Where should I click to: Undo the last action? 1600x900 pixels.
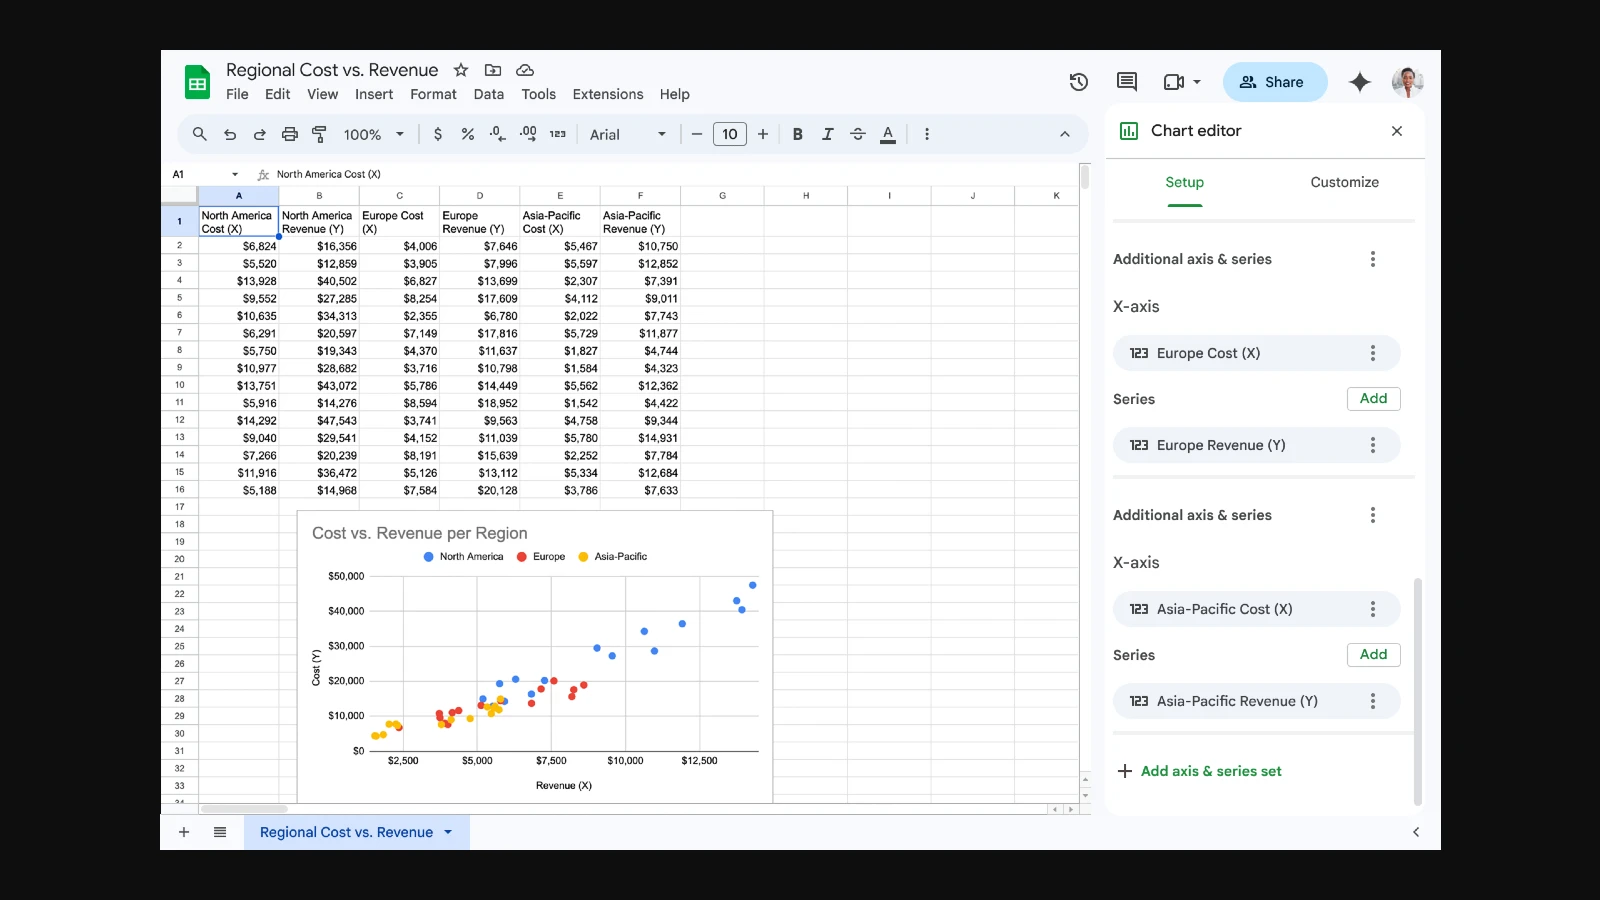pyautogui.click(x=230, y=134)
